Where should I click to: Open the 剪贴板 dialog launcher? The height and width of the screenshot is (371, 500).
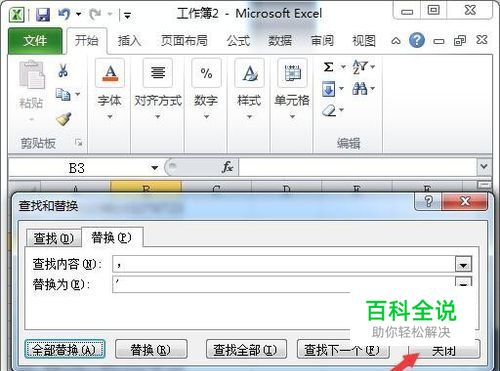[79, 143]
